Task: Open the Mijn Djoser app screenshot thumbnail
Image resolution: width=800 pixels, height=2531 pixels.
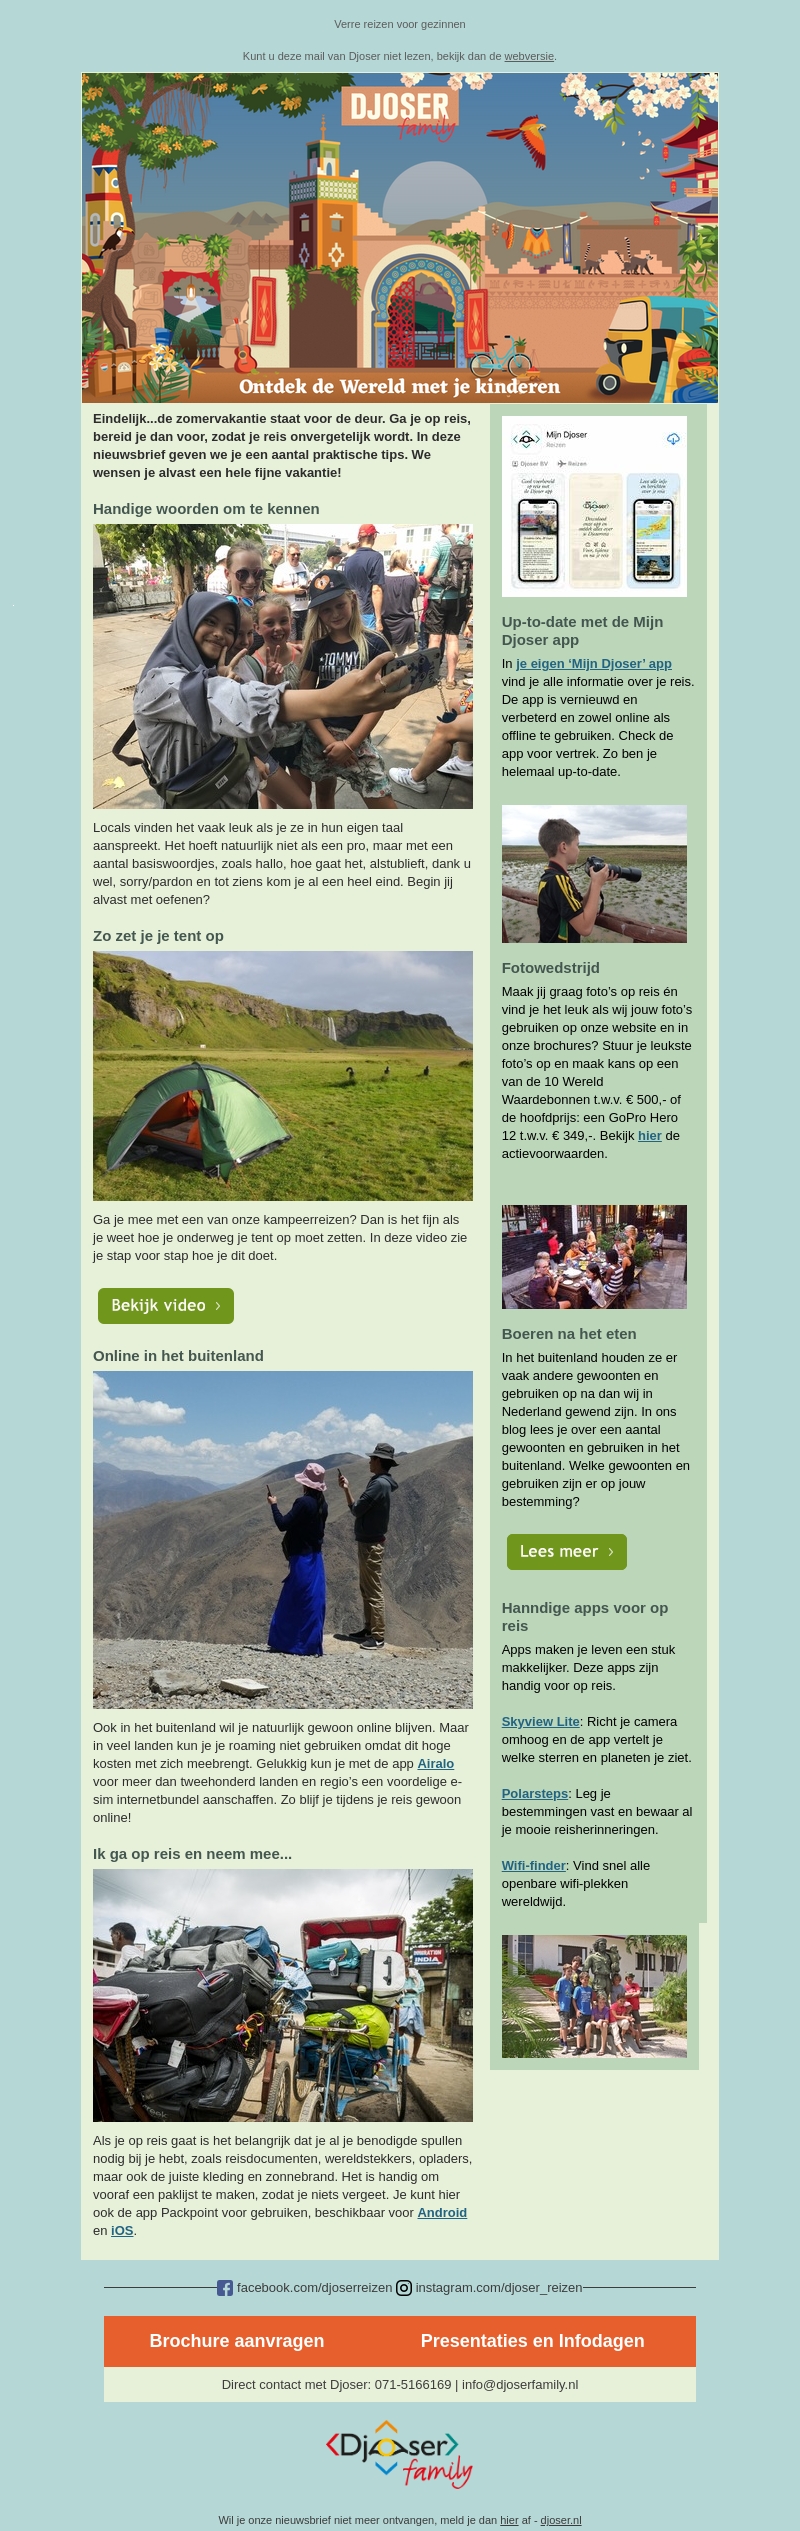Action: tap(594, 506)
